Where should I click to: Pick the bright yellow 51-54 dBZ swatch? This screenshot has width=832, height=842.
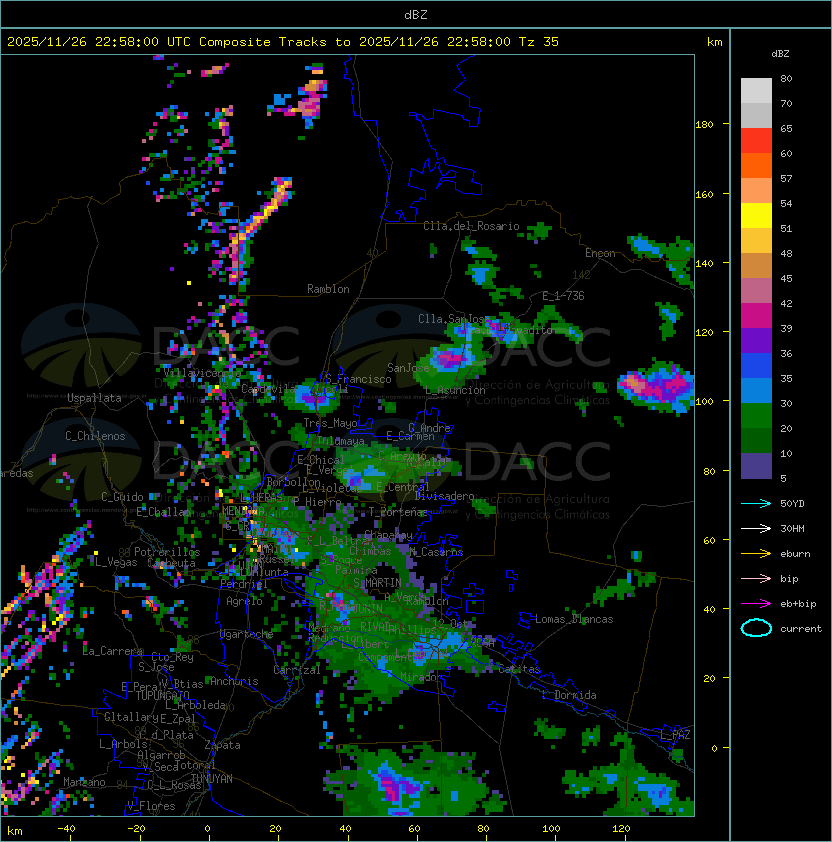coord(756,216)
